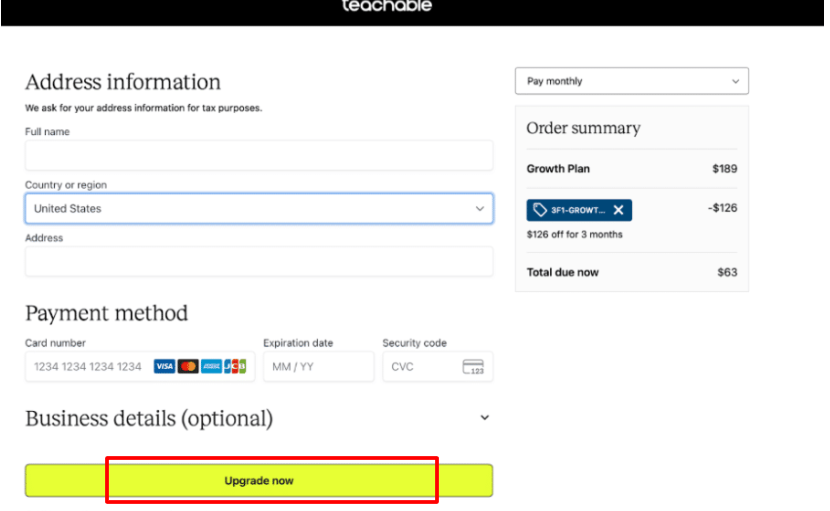Image resolution: width=830 pixels, height=511 pixels.
Task: Click the $63 total amount
Action: 727,272
